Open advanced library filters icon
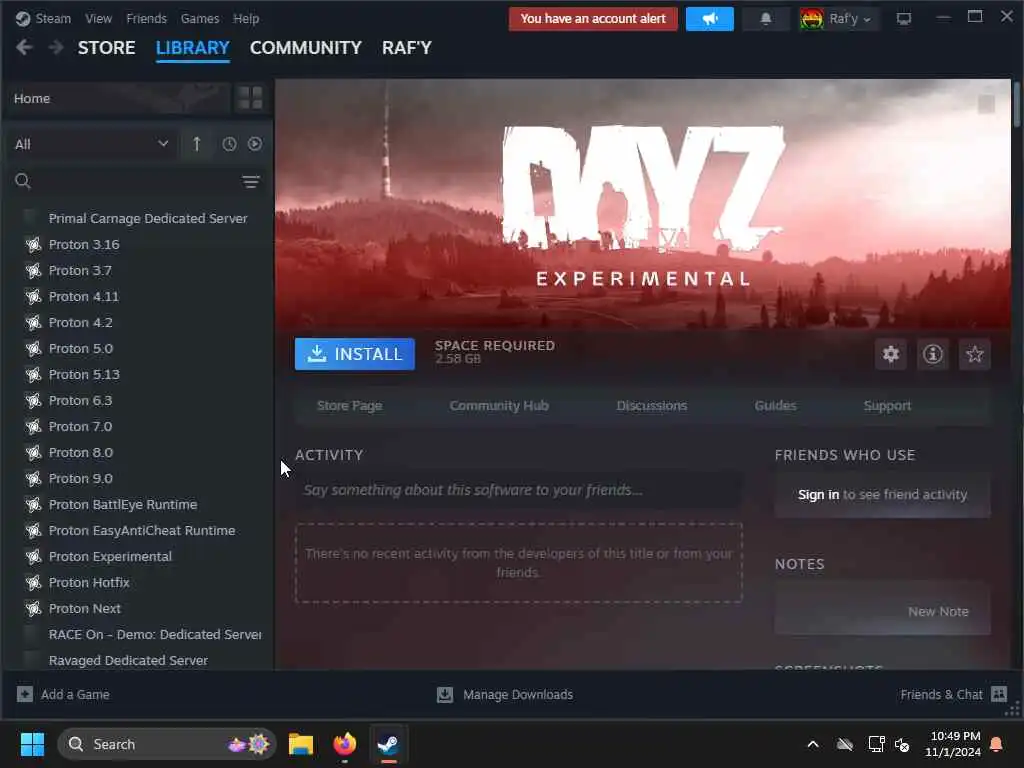1024x768 pixels. [251, 182]
